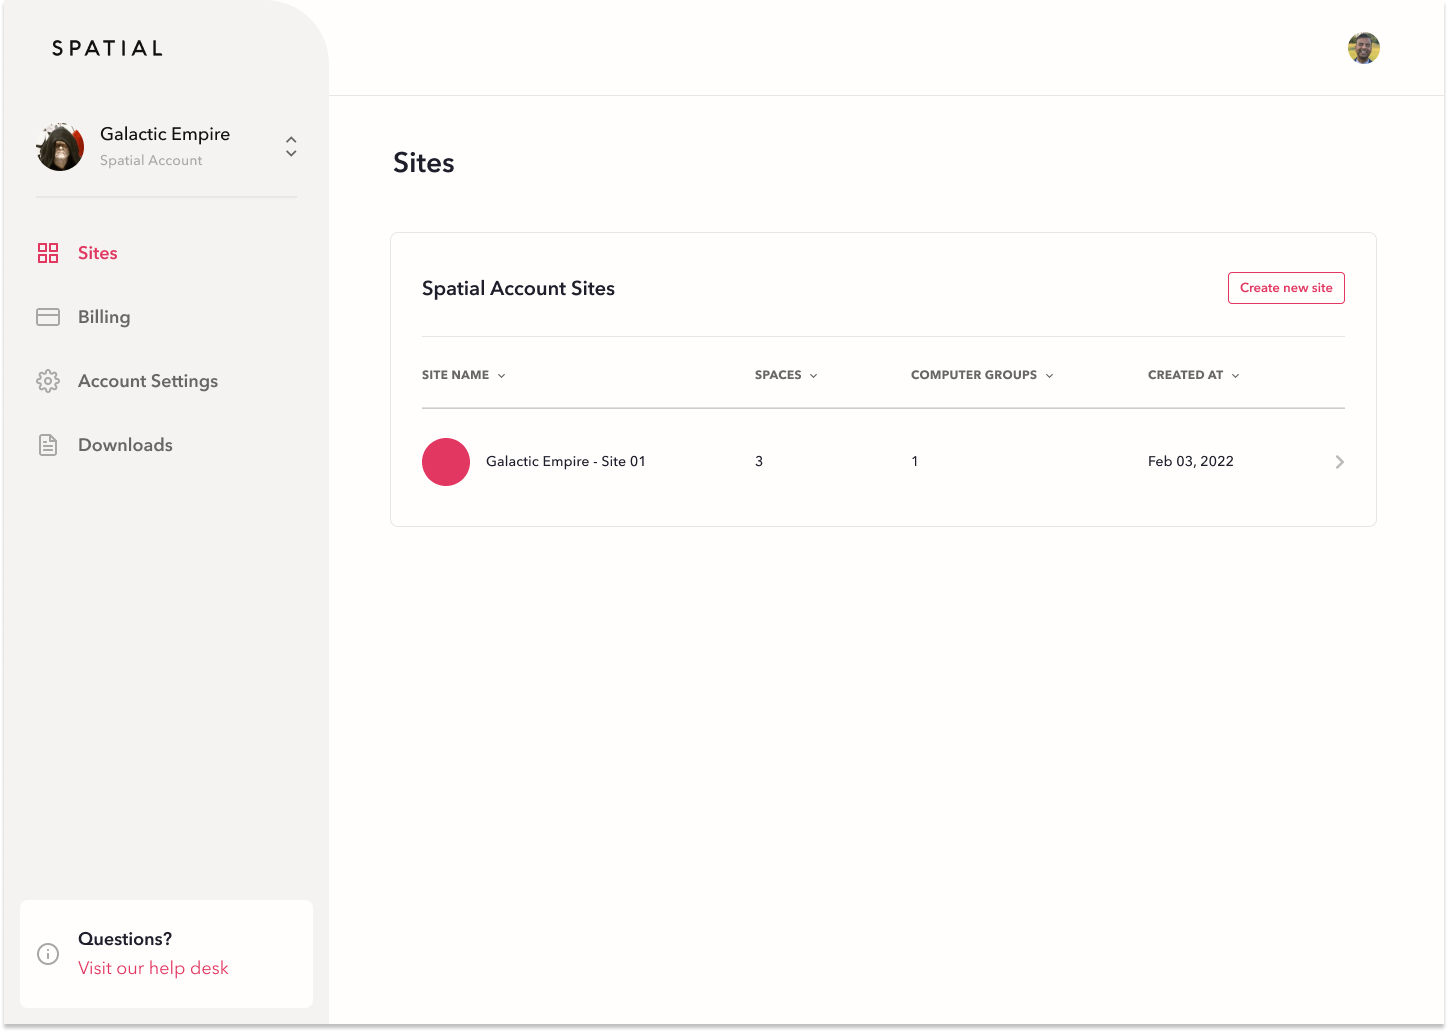Expand the Galactic Empire account switcher
1448x1032 pixels.
coord(291,147)
